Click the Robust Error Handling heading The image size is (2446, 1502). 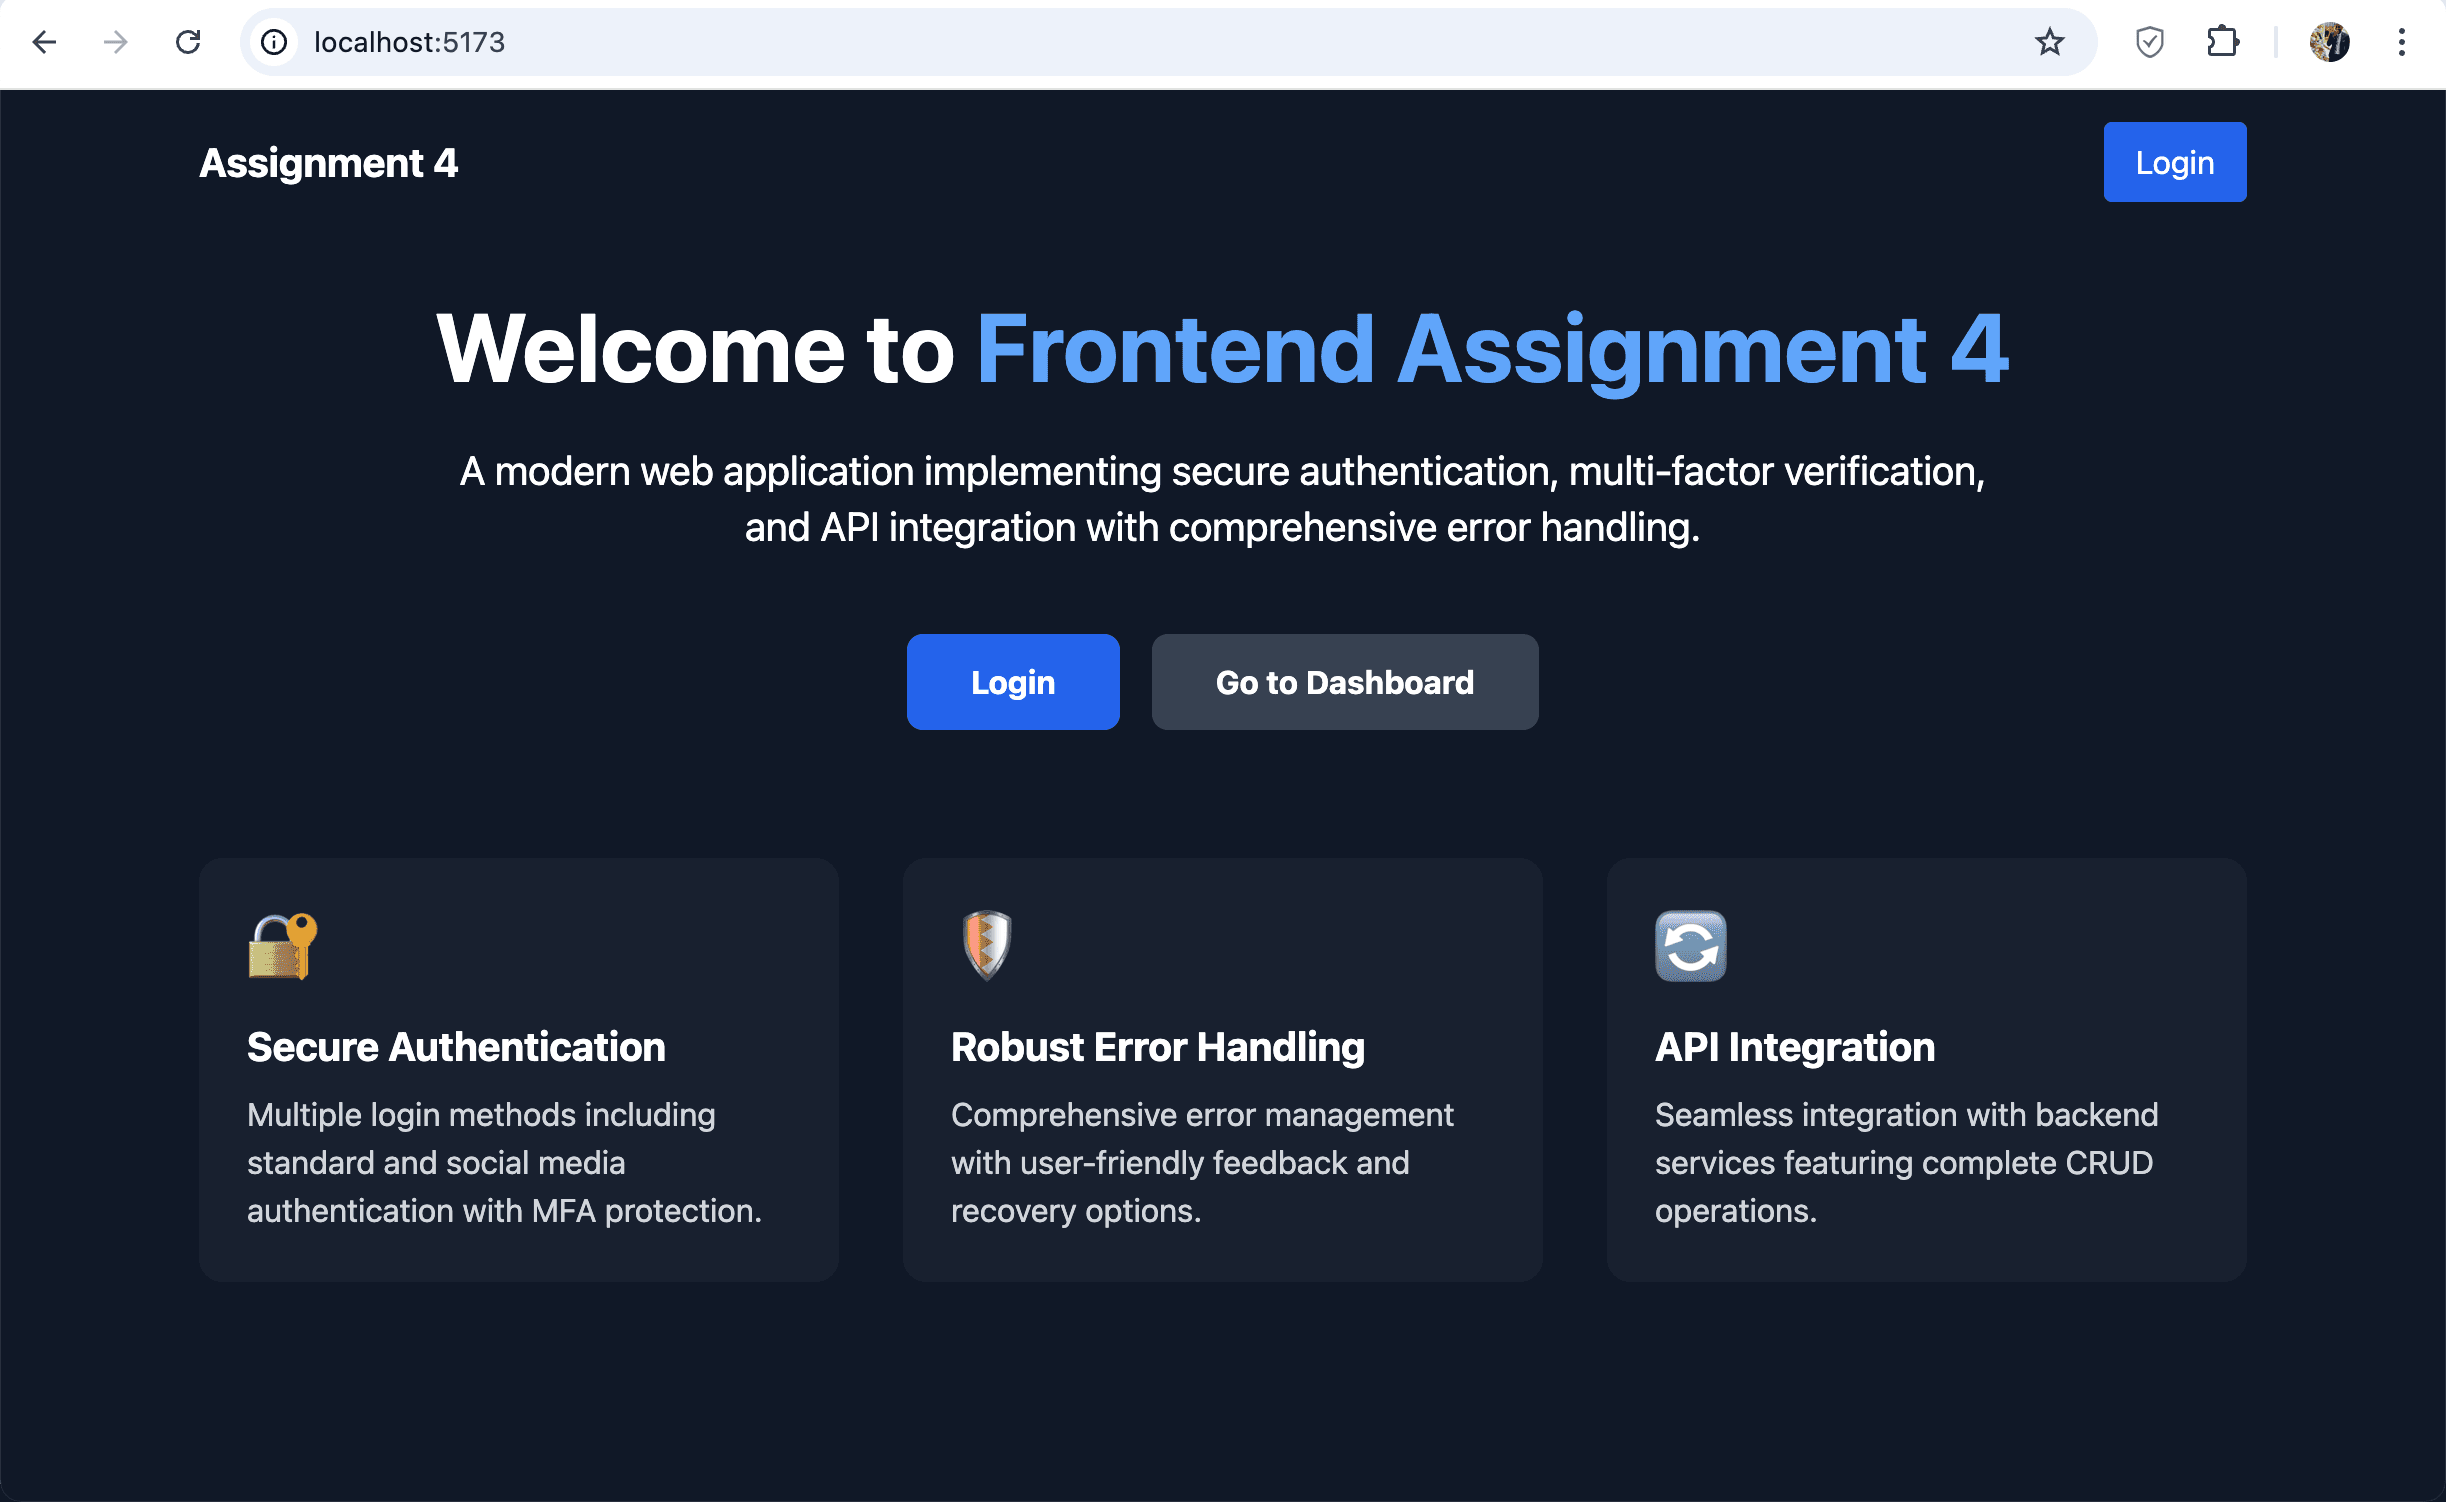(1158, 1047)
